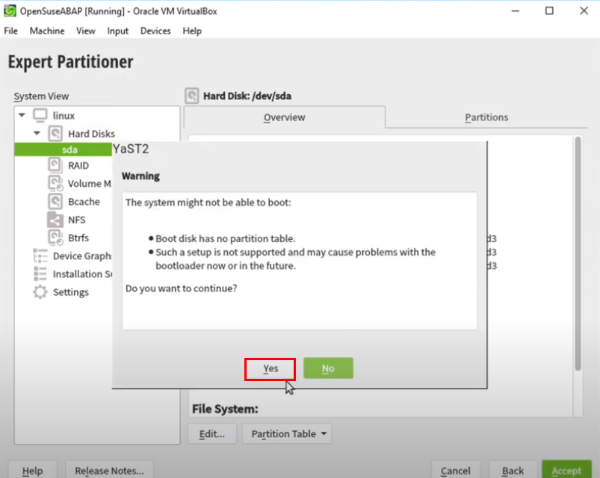Click the Edit... button
This screenshot has width=600, height=478.
pyautogui.click(x=212, y=434)
